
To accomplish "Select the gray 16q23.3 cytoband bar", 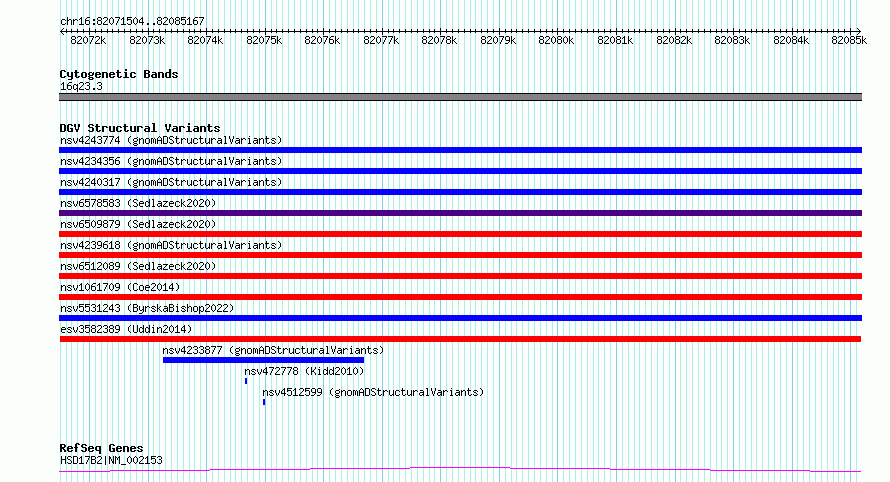I will [460, 97].
